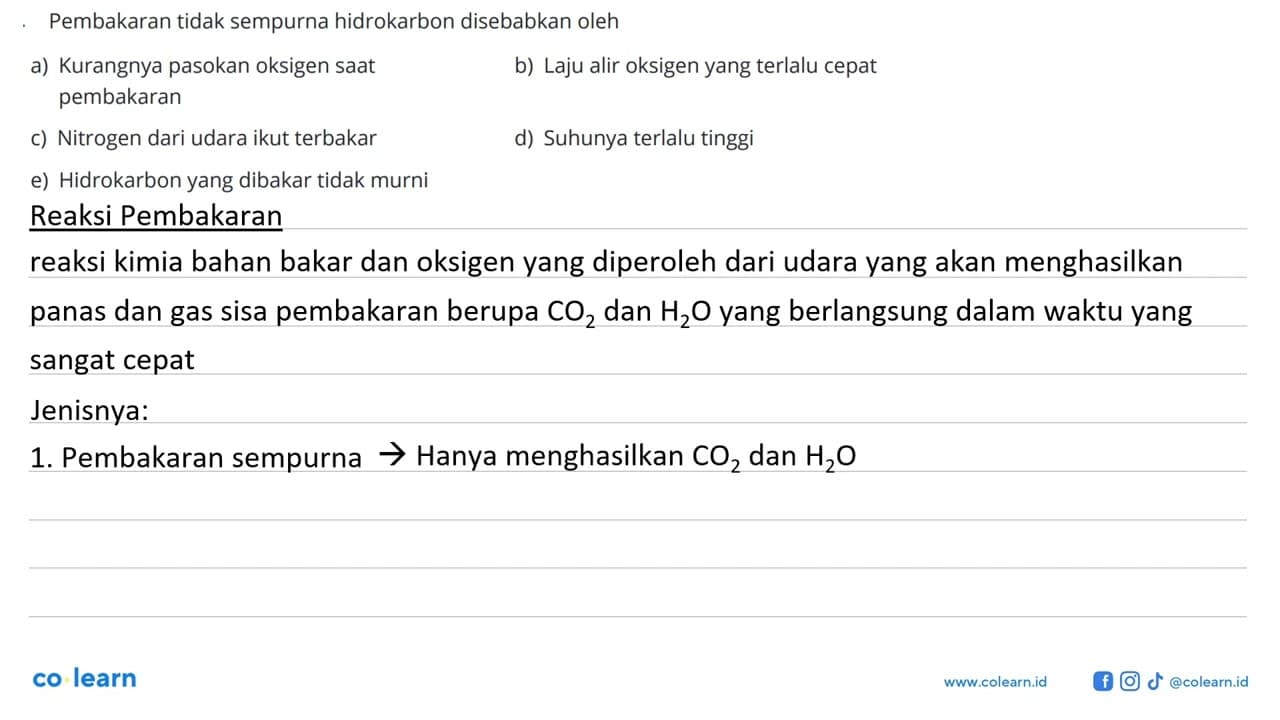Click the @colearn.id social handle
Screen dimensions: 1280x720
click(x=1209, y=681)
